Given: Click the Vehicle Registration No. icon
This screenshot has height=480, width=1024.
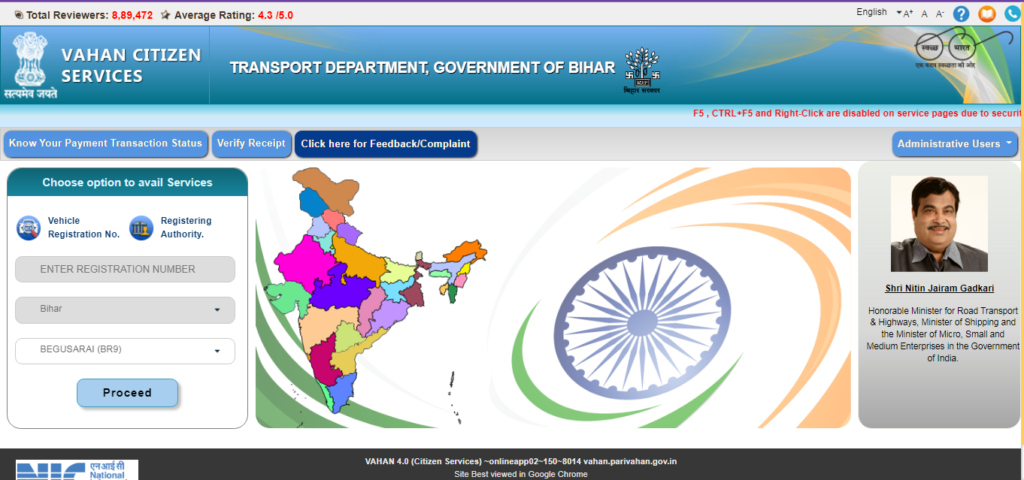Looking at the screenshot, I should 28,227.
